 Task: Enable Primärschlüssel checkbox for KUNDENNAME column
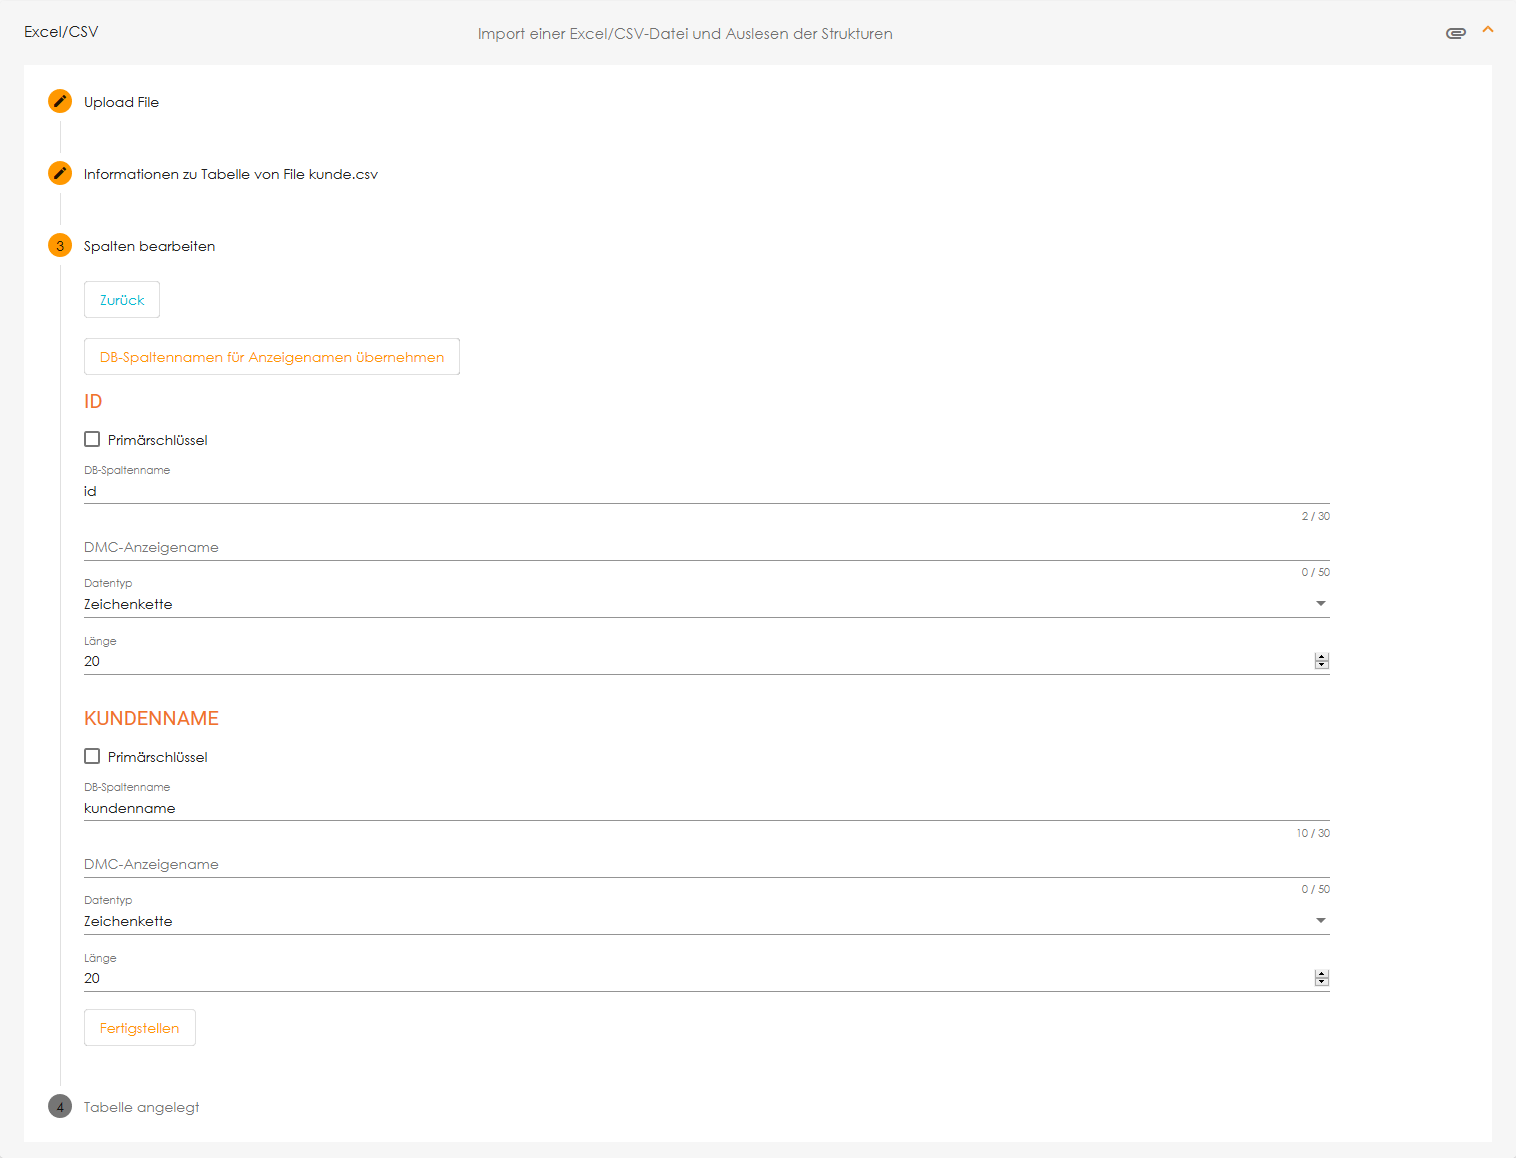click(92, 756)
